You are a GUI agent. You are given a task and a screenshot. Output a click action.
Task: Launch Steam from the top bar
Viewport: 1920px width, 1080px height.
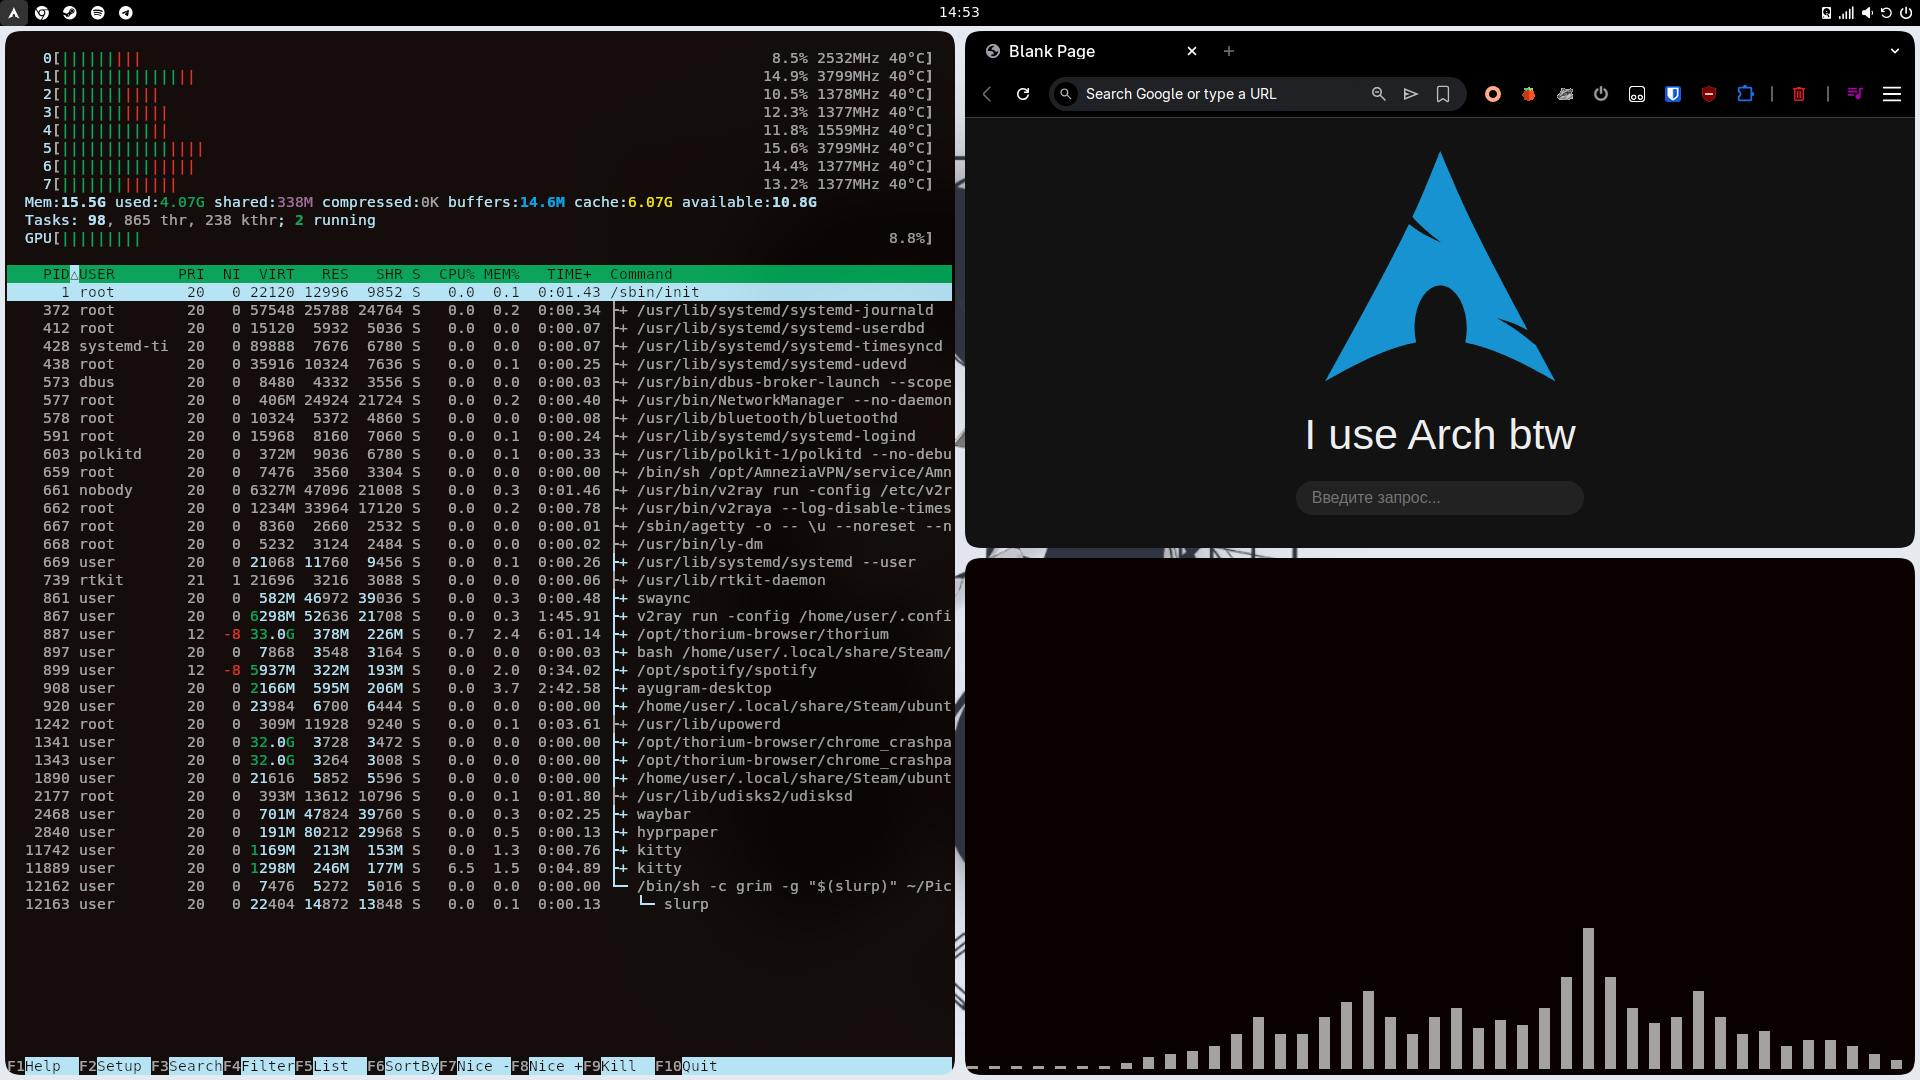(x=70, y=12)
